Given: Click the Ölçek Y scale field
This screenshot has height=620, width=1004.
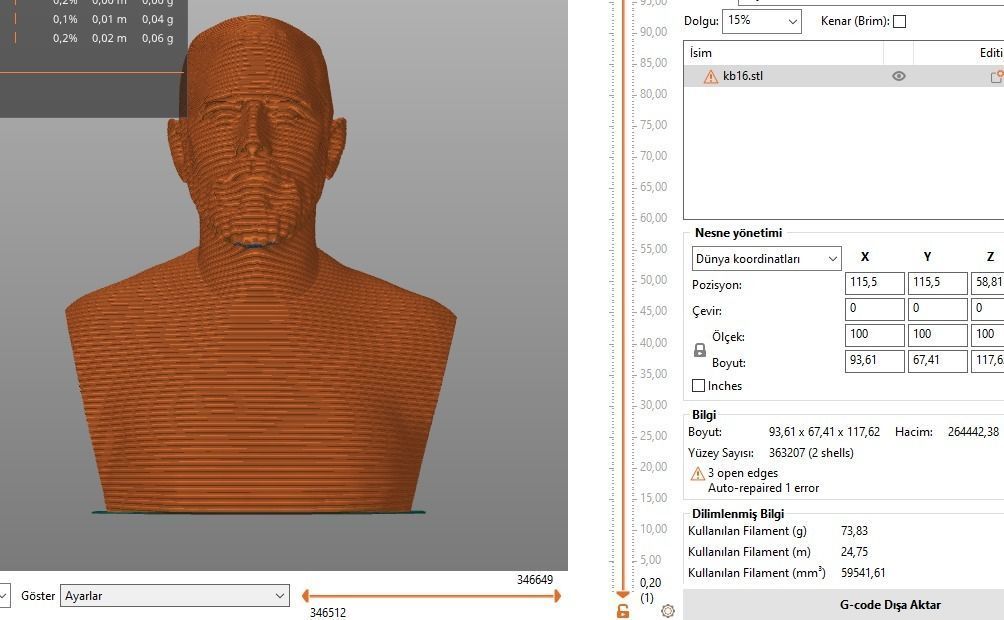Looking at the screenshot, I should pos(937,334).
